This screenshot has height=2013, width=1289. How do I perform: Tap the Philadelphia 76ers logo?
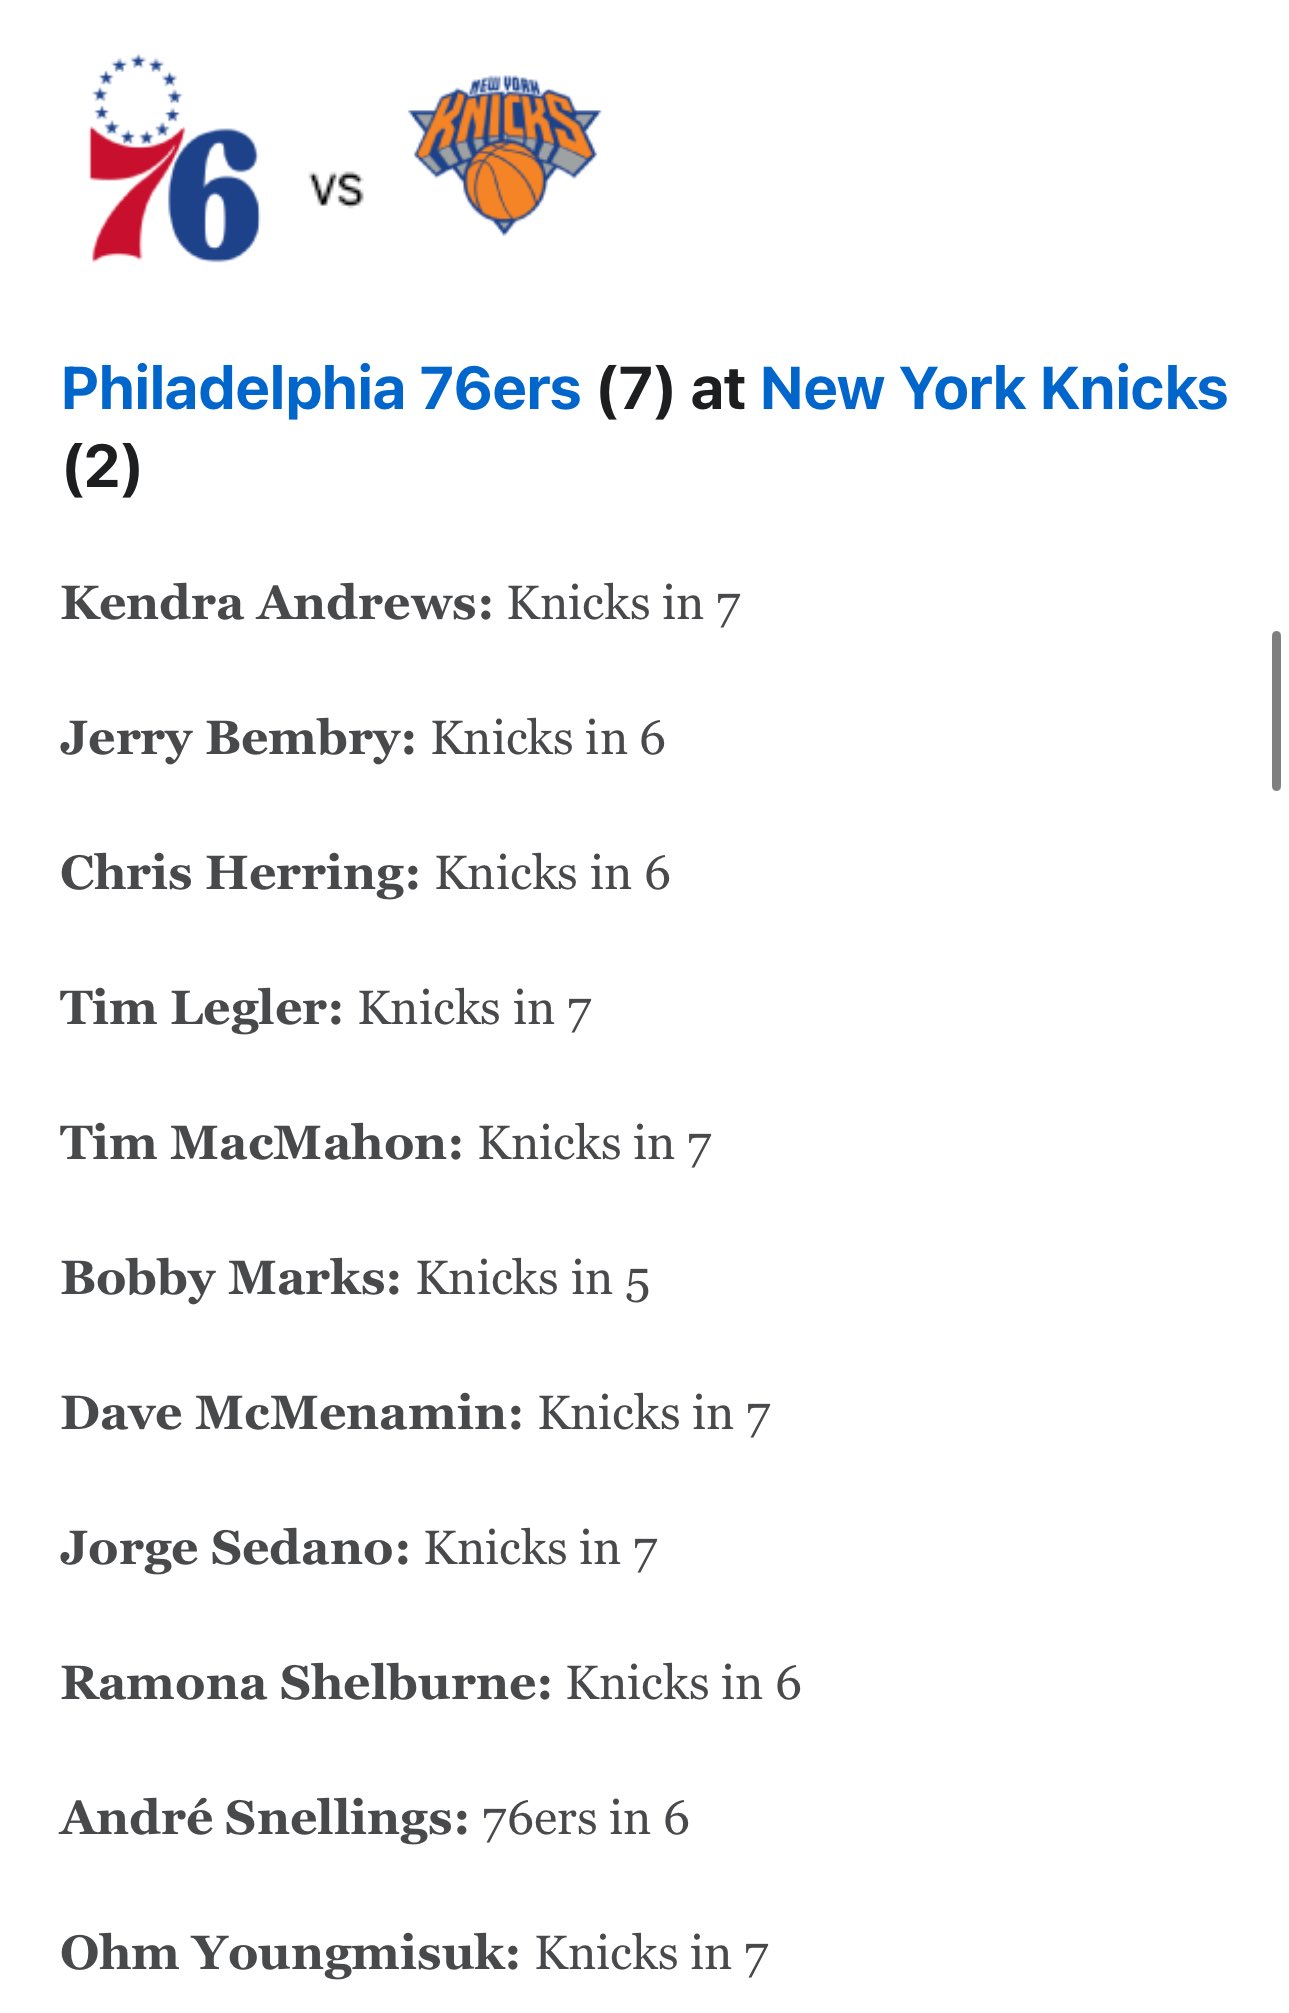point(174,158)
